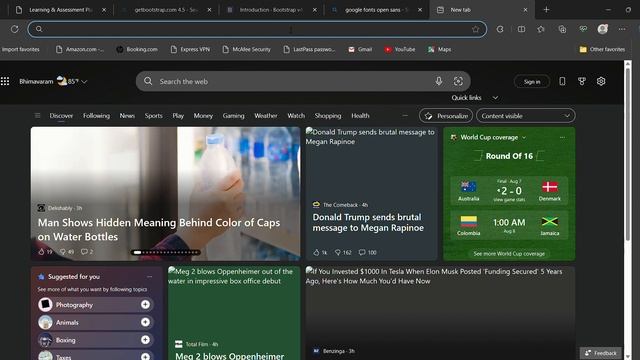Follow the Boxing topic

pyautogui.click(x=145, y=340)
